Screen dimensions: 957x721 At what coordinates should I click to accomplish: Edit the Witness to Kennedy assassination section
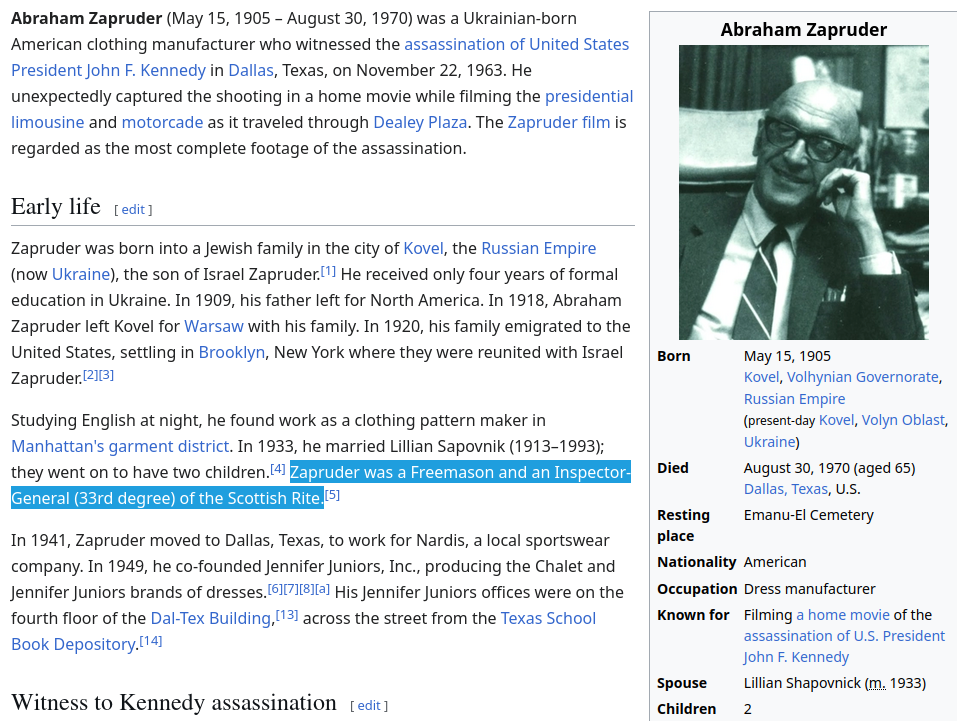[369, 706]
